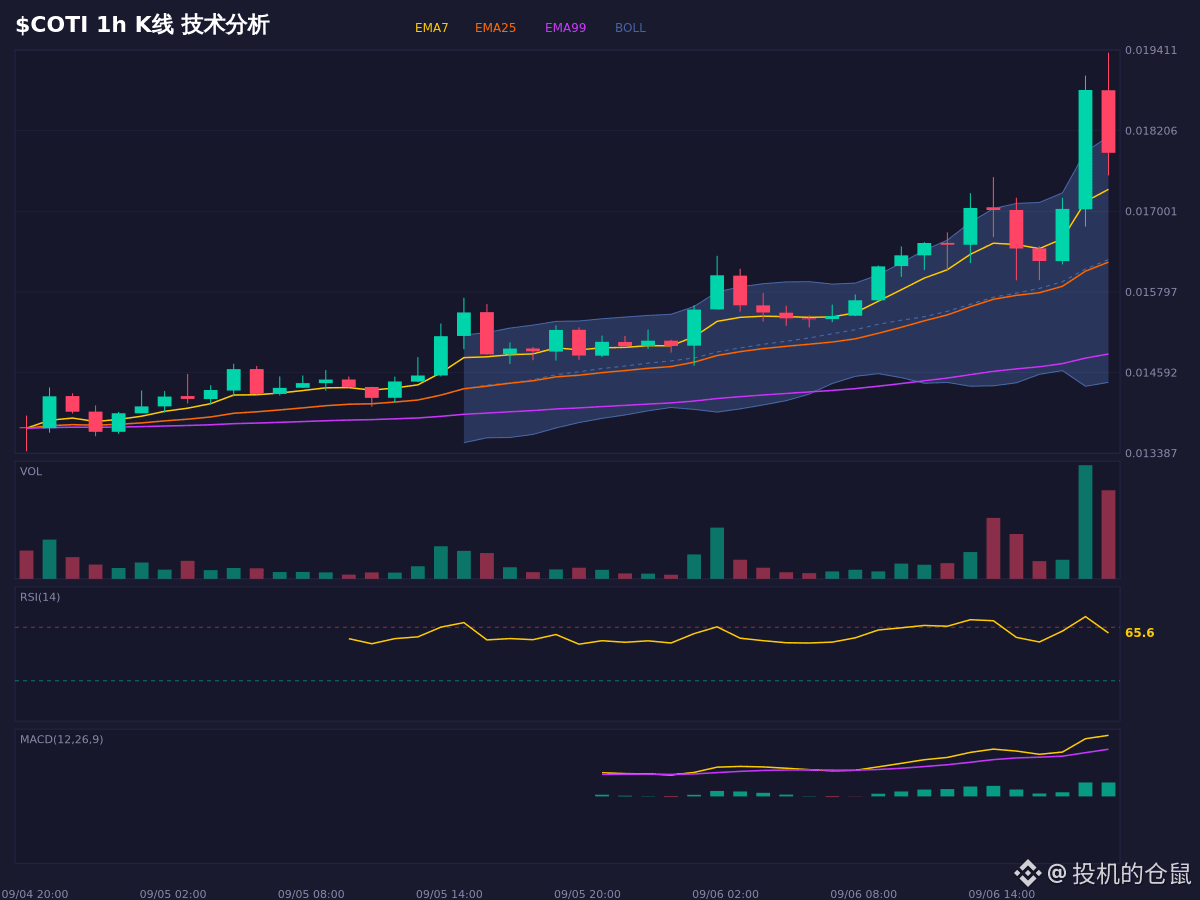This screenshot has width=1200, height=900.
Task: Click the 0.013387 price axis label
Action: click(1151, 453)
